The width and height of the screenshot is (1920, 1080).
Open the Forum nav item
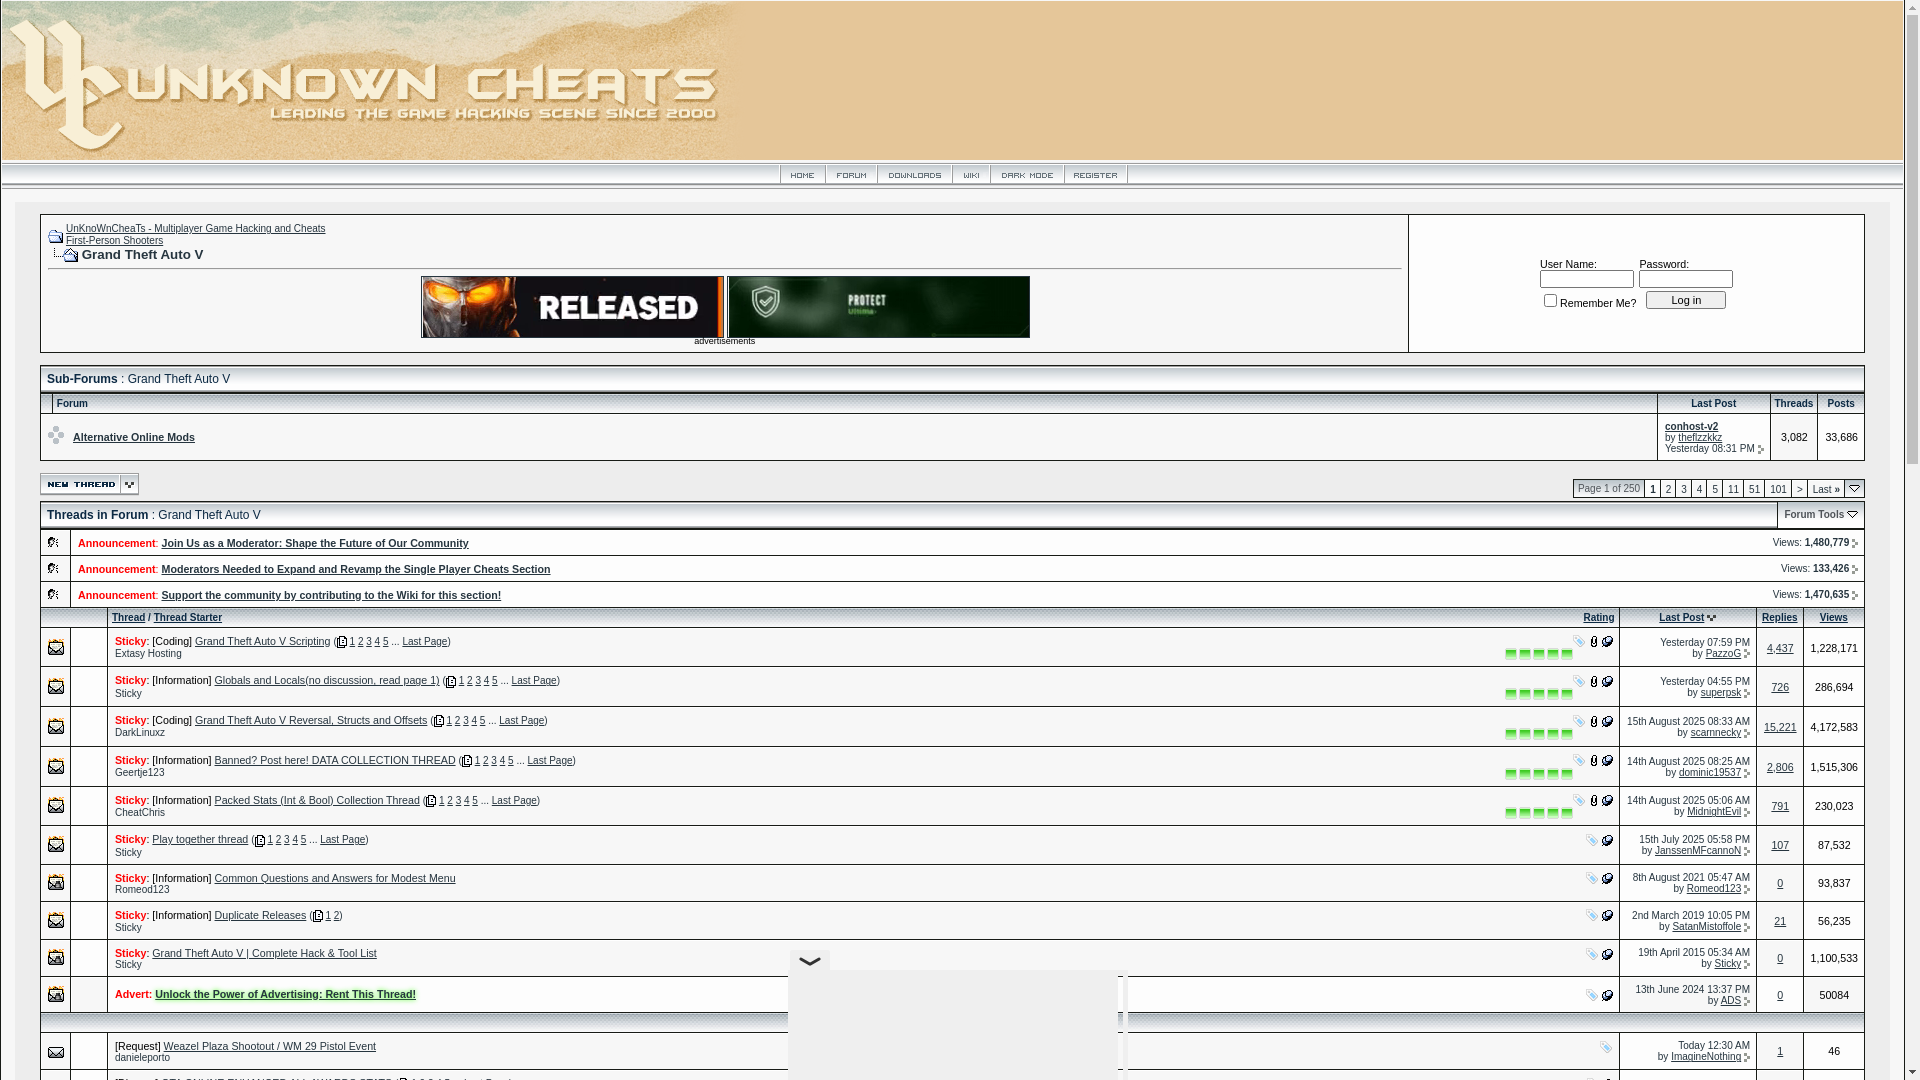pos(852,175)
